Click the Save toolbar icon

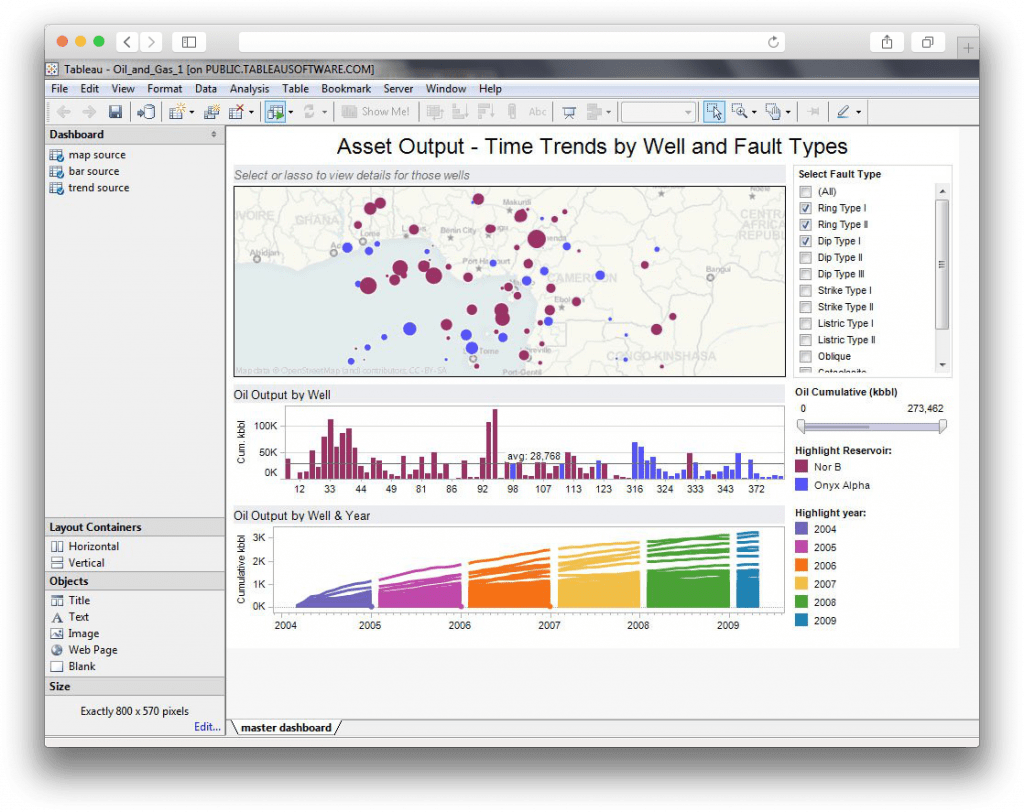pyautogui.click(x=116, y=112)
